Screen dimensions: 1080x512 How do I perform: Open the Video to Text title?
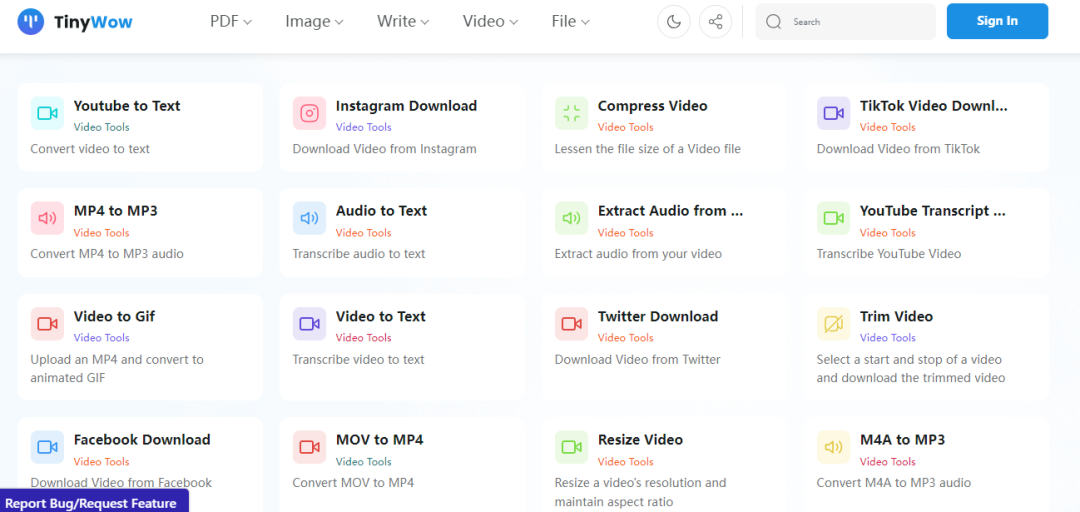click(x=381, y=316)
